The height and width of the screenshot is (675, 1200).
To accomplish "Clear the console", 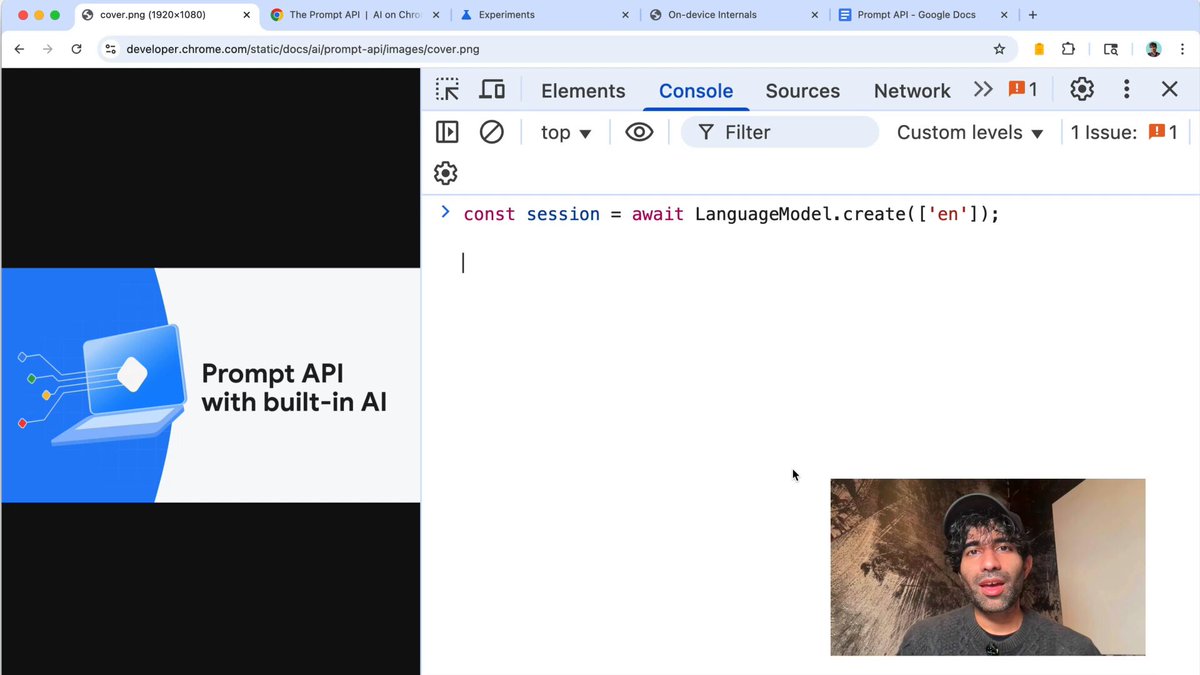I will coord(491,132).
